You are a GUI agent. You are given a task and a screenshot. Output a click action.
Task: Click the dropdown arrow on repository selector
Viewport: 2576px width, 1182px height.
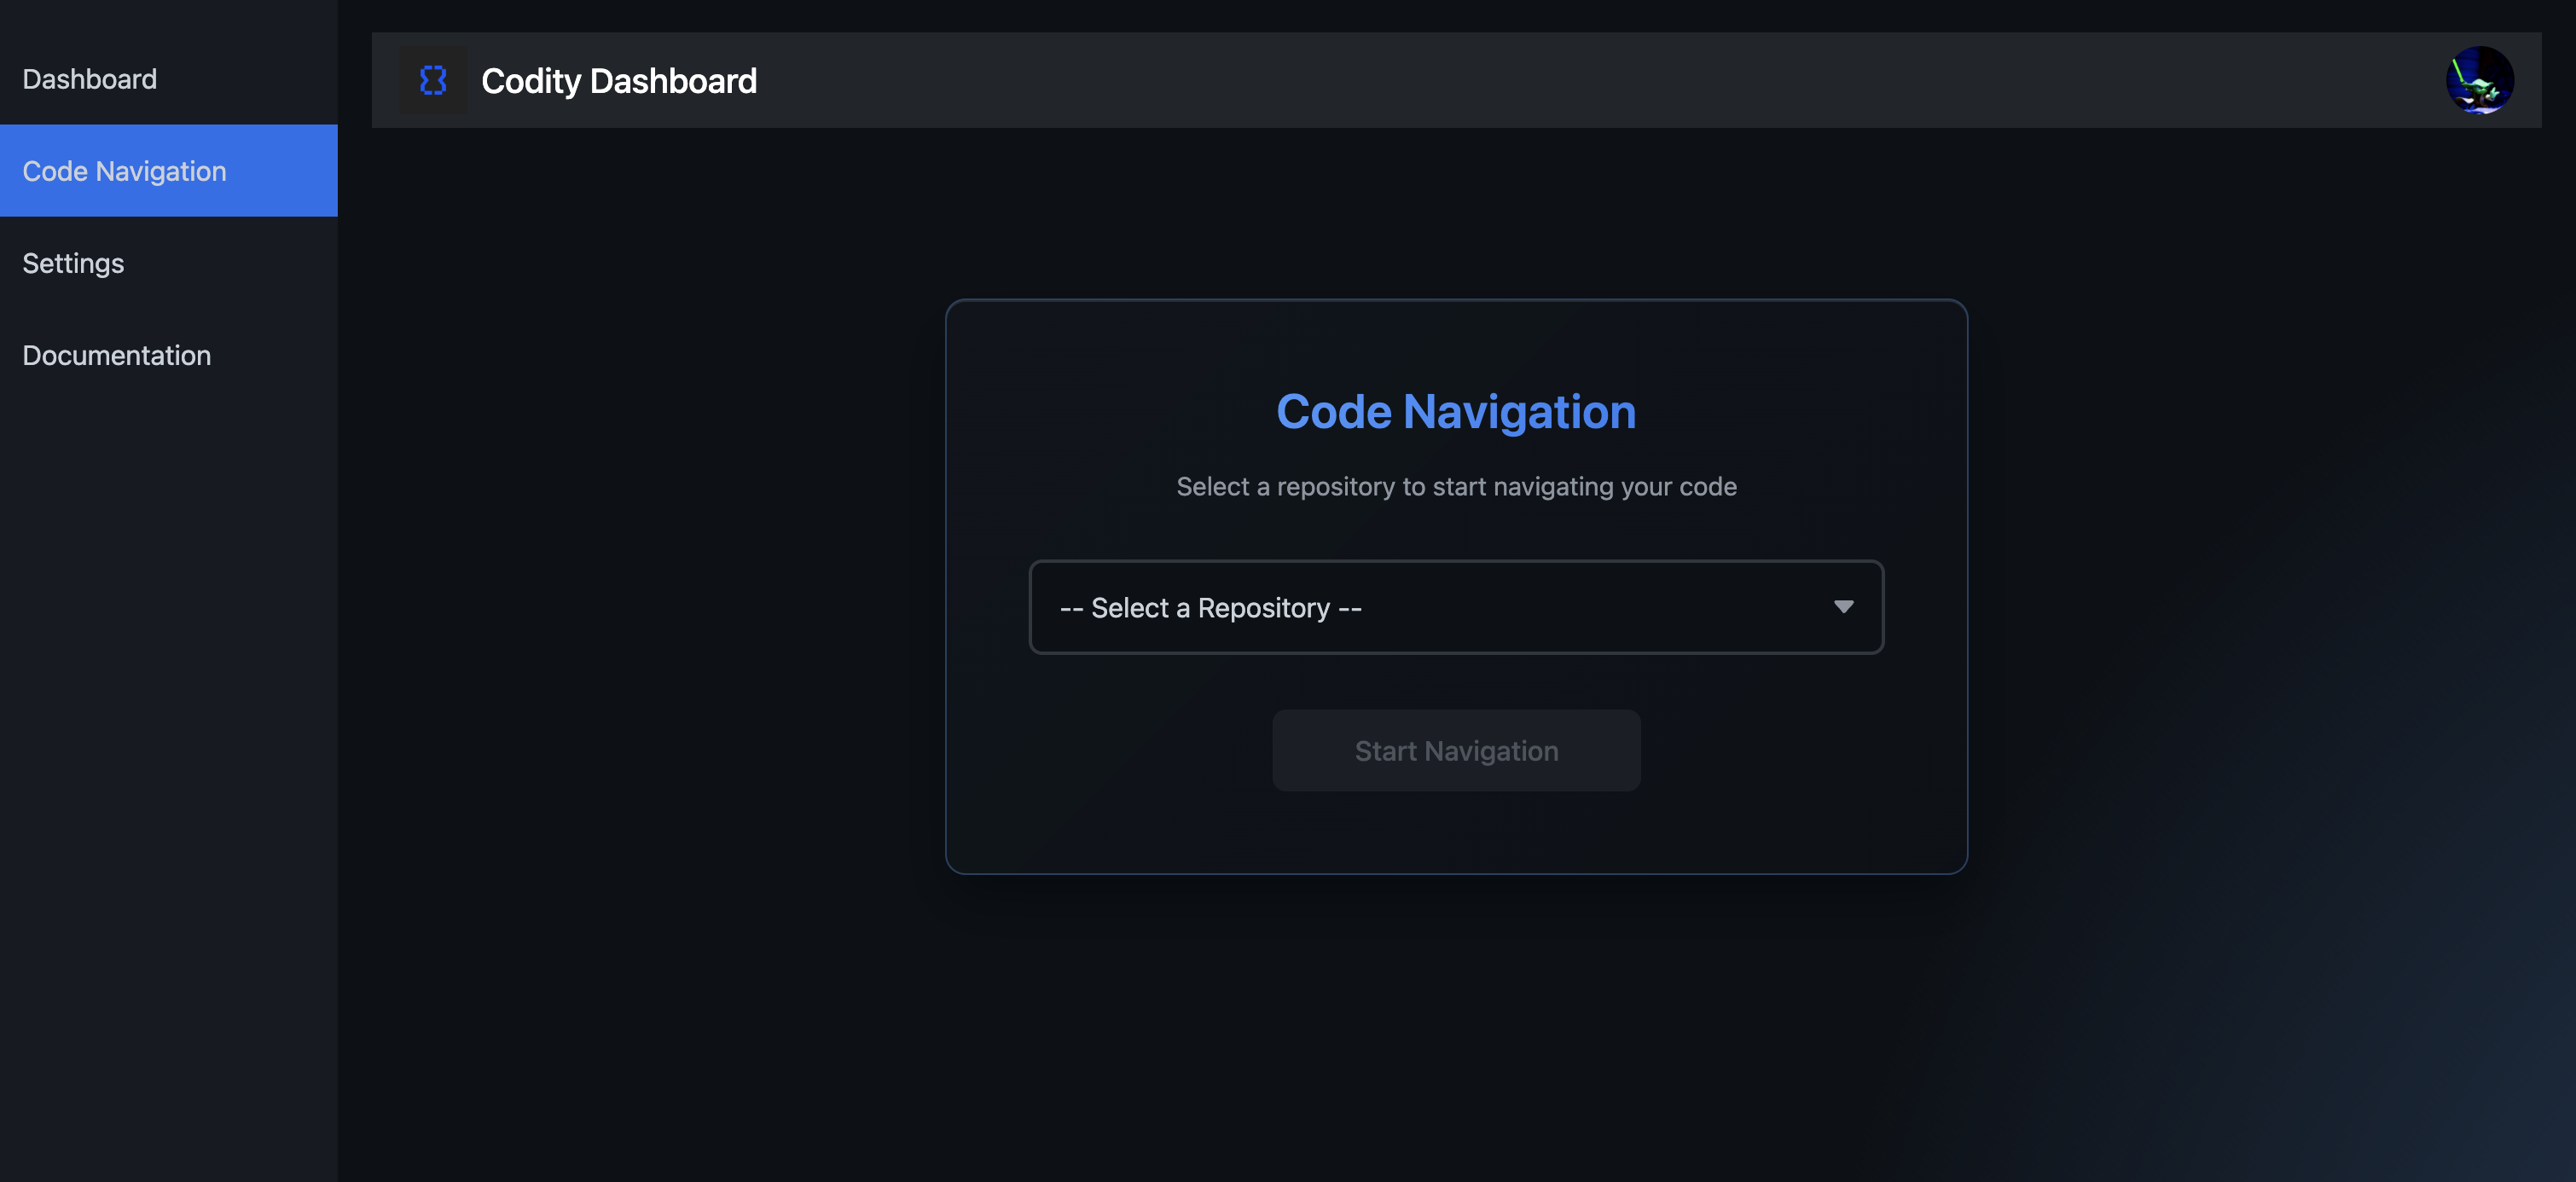tap(1843, 607)
